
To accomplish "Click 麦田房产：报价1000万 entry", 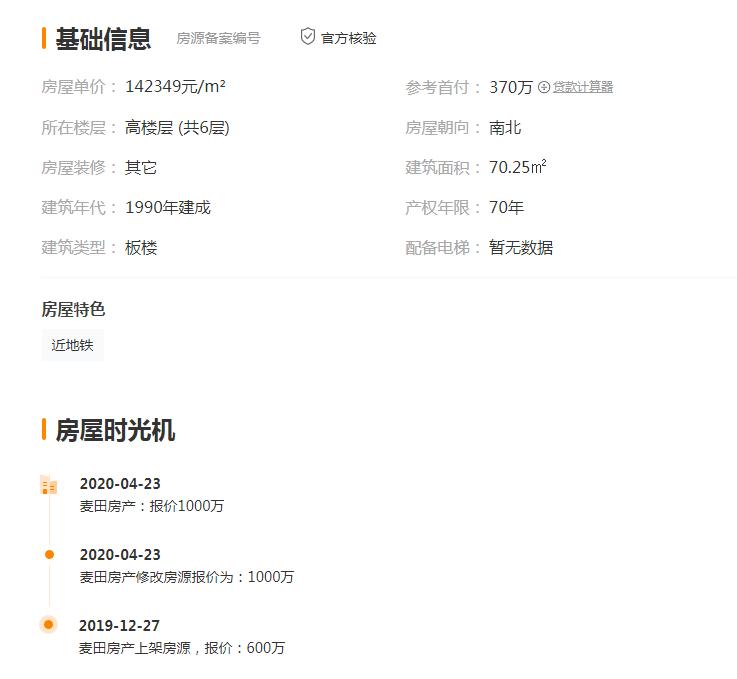I will (151, 506).
